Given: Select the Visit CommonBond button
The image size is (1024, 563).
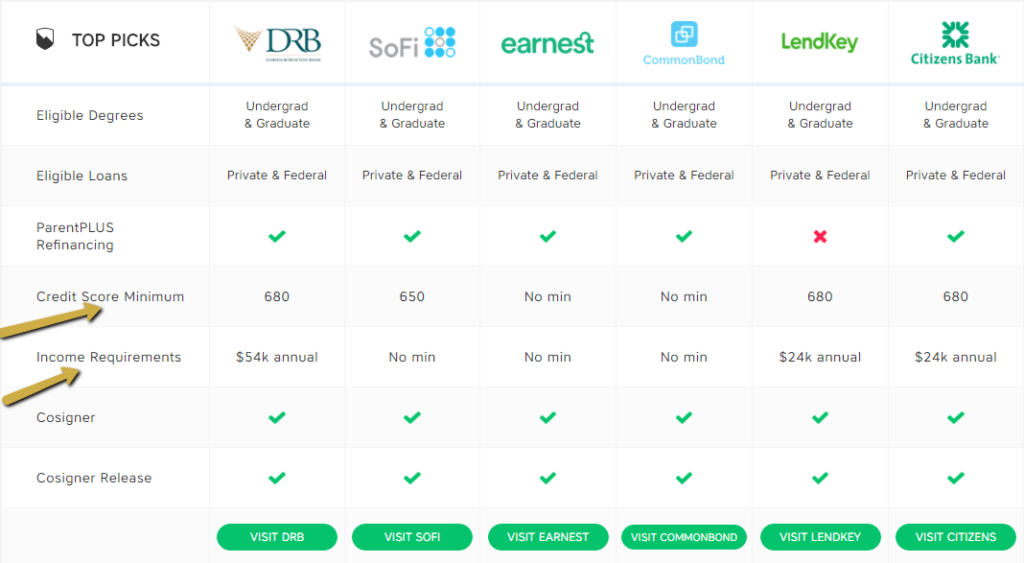Looking at the screenshot, I should [x=684, y=537].
